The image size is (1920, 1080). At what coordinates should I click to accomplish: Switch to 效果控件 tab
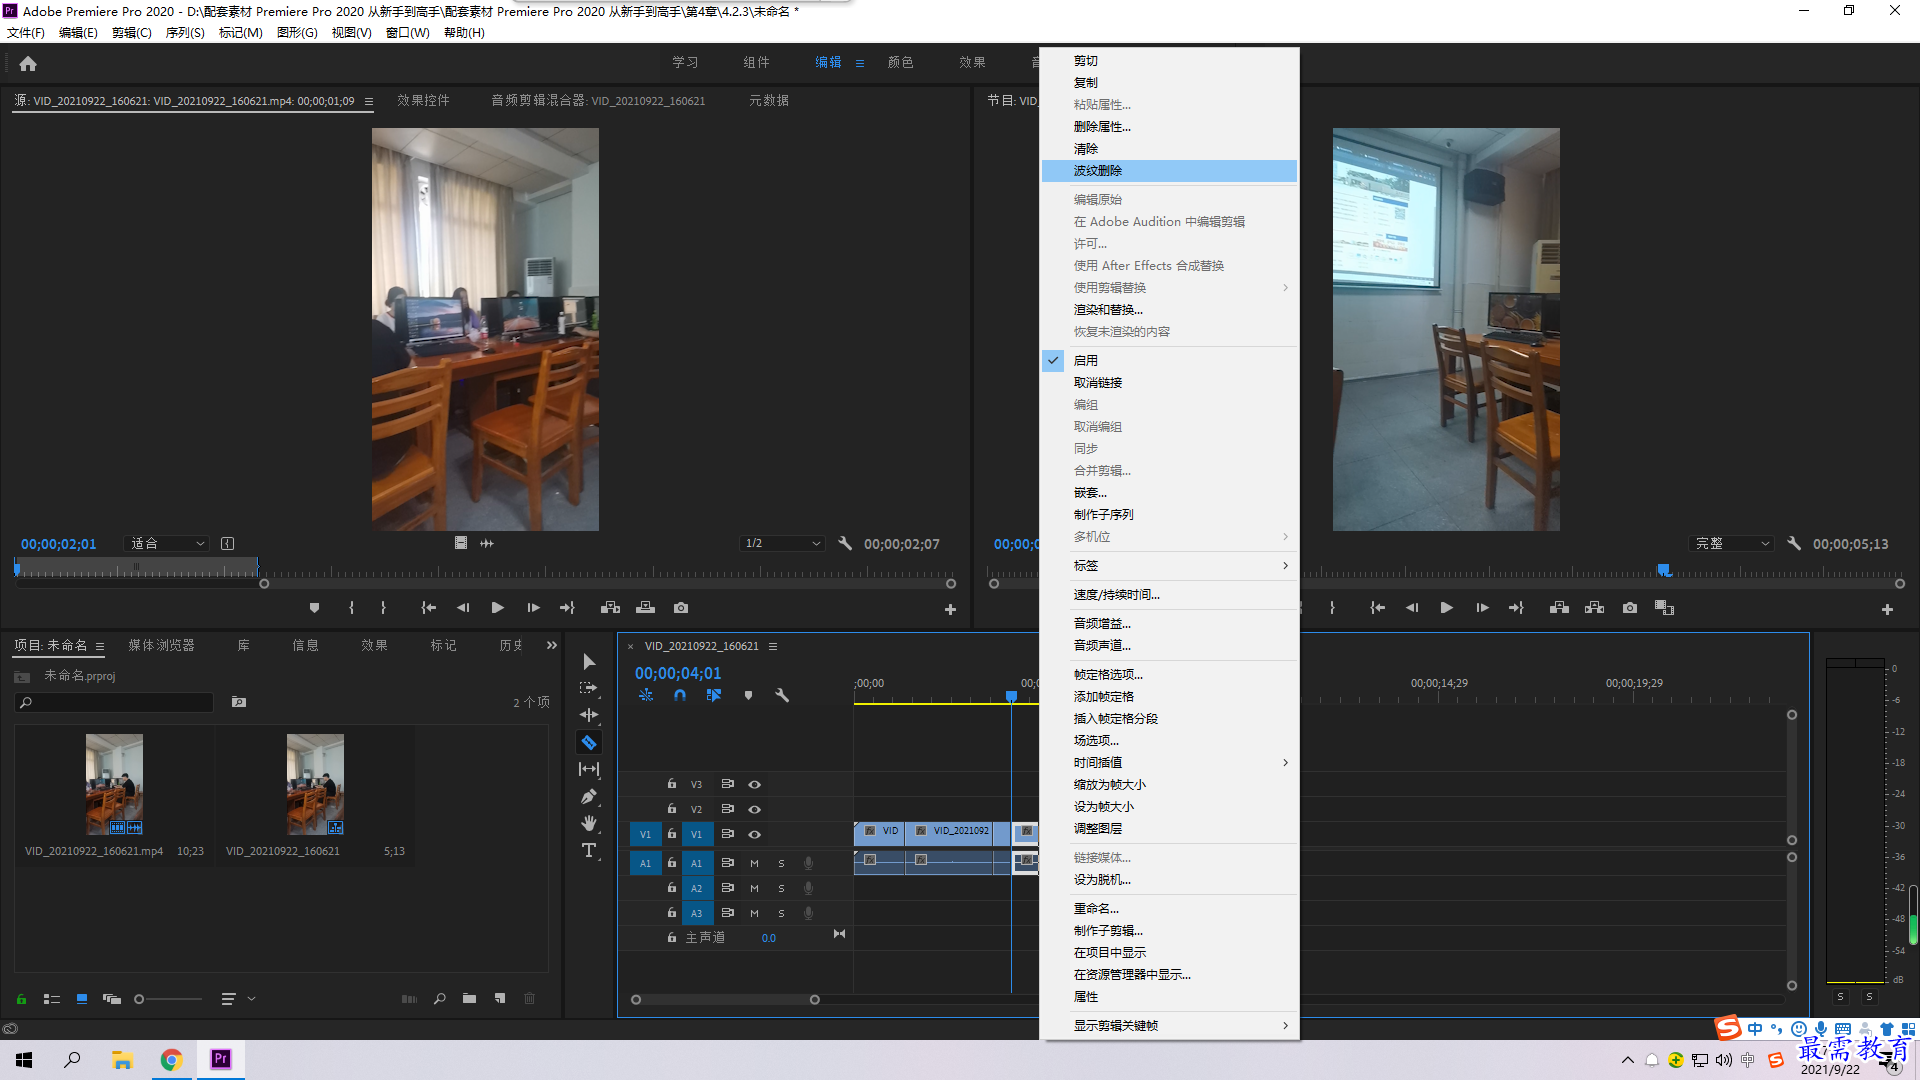(423, 100)
